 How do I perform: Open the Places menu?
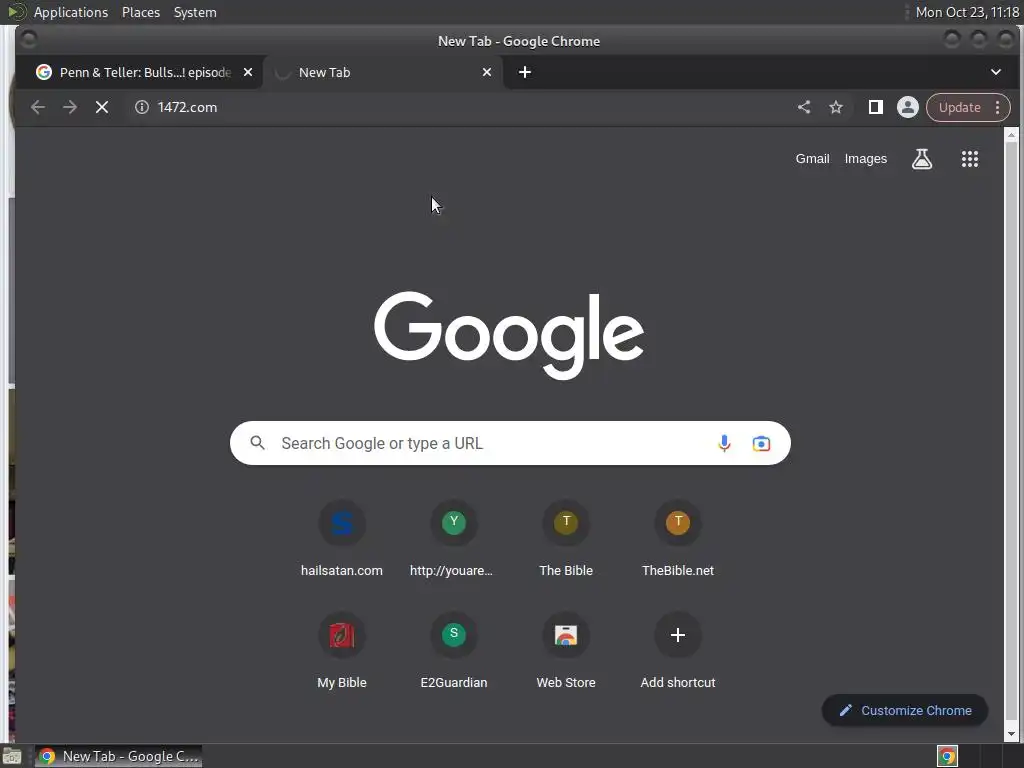[x=141, y=12]
